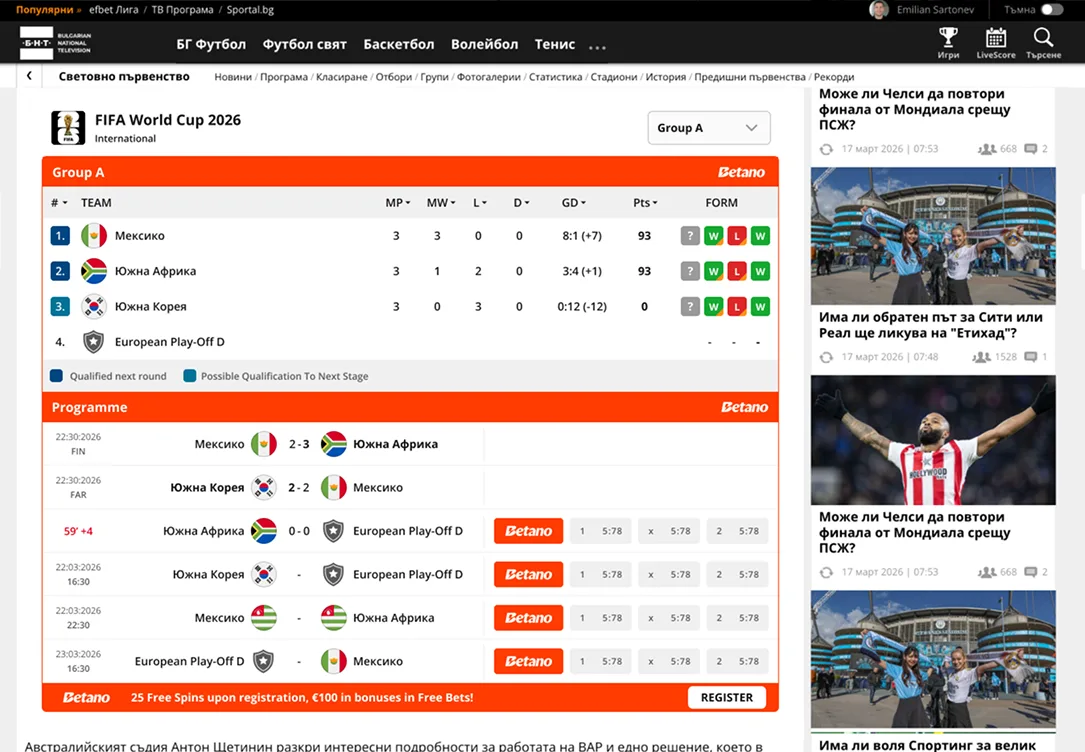
Task: Click the South Africa flag in standings row 2
Action: [x=94, y=271]
